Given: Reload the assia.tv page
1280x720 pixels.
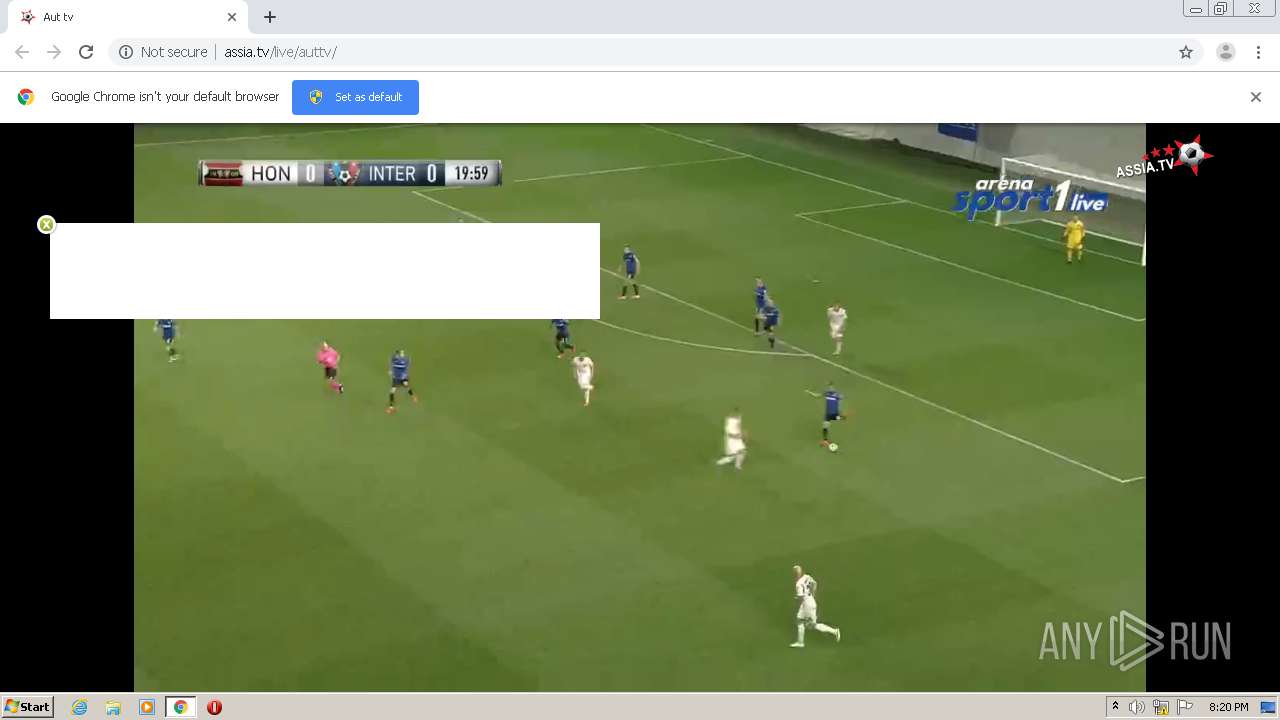Looking at the screenshot, I should (x=86, y=52).
